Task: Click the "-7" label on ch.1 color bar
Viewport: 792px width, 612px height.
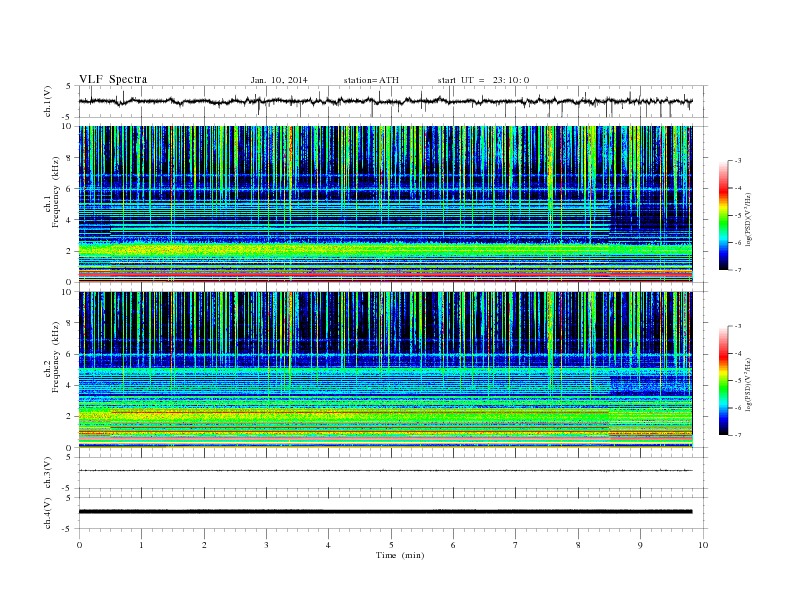Action: point(737,270)
